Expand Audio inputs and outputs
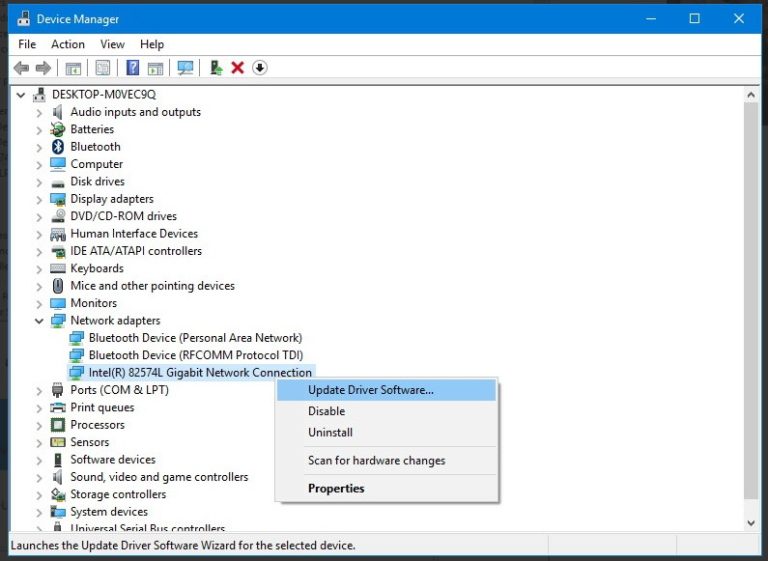 (x=39, y=113)
